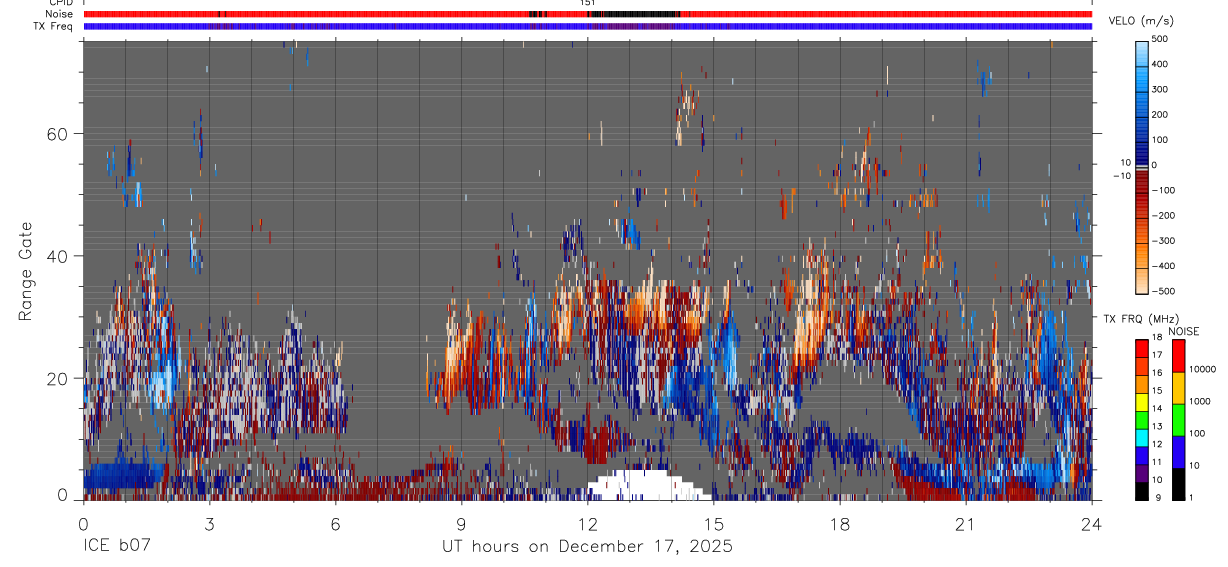Click the 'TX FRQ (MHz)' legend title

point(1143,318)
